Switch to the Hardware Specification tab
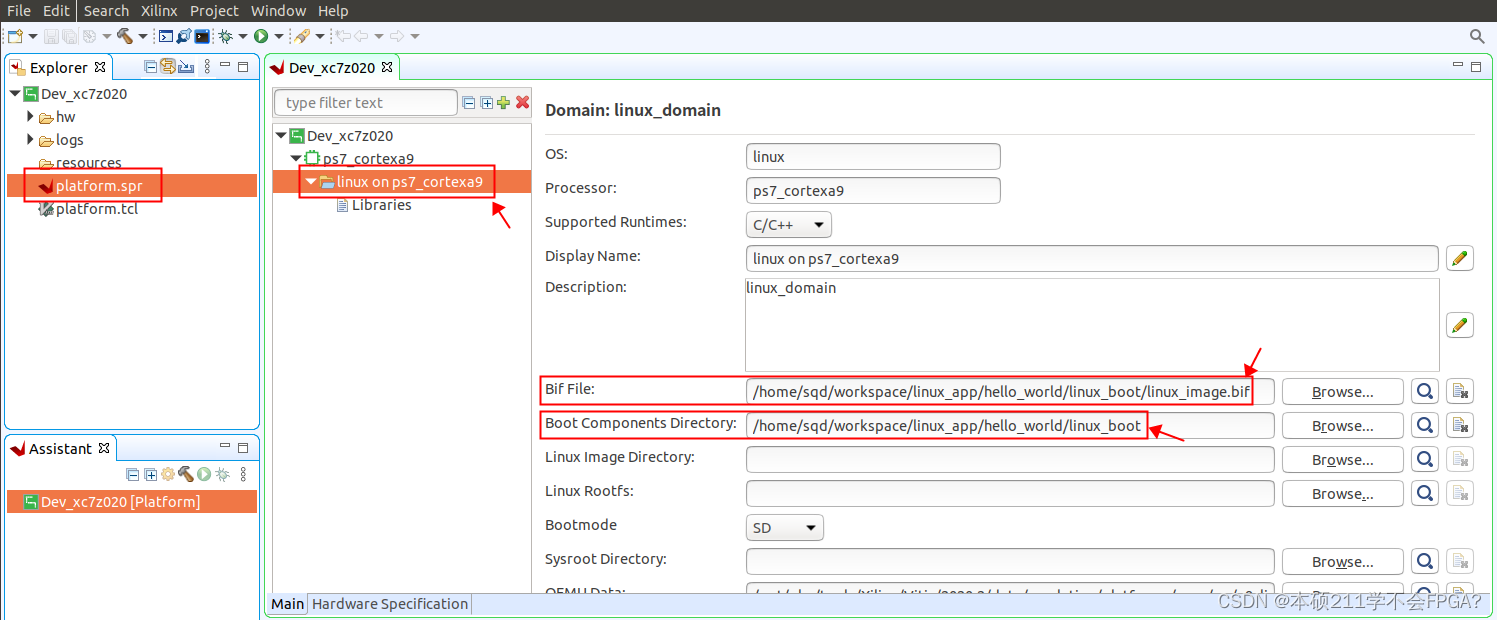 (390, 604)
